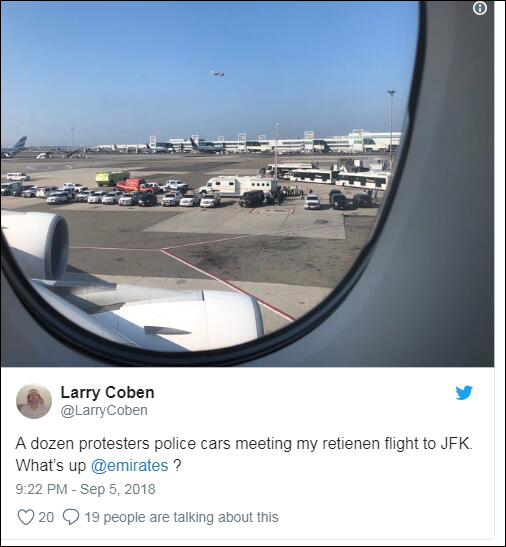Viewport: 506px width, 547px height.
Task: Click the white airport buses in photo
Action: 328,175
